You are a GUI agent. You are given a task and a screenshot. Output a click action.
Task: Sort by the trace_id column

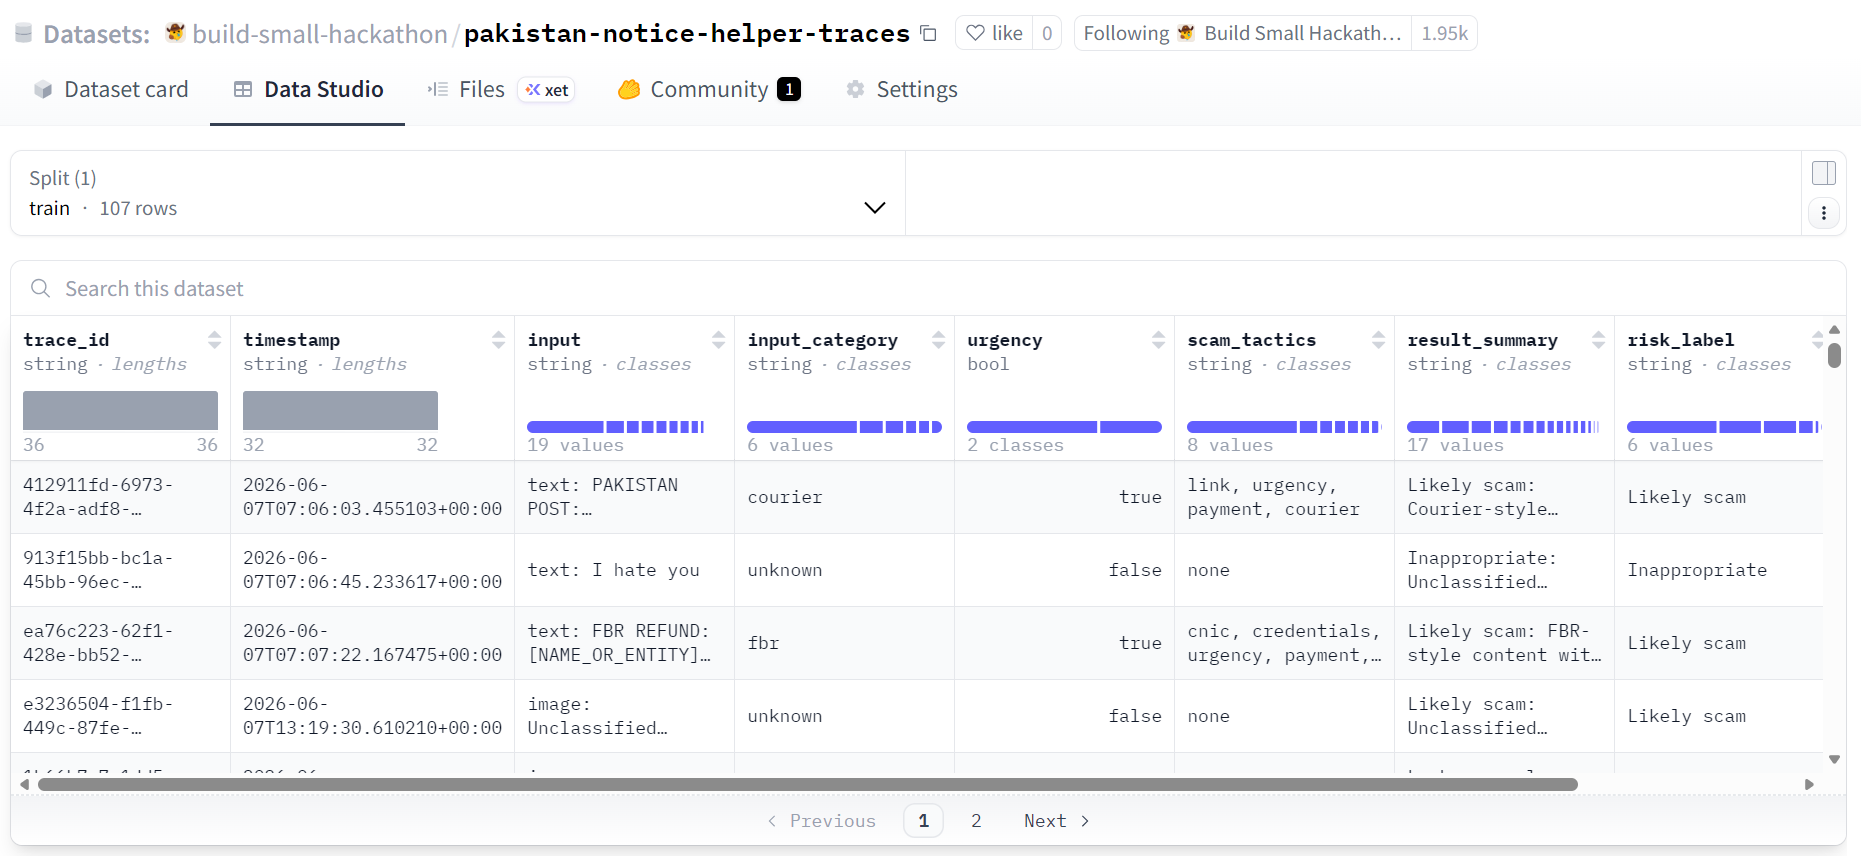(x=214, y=340)
